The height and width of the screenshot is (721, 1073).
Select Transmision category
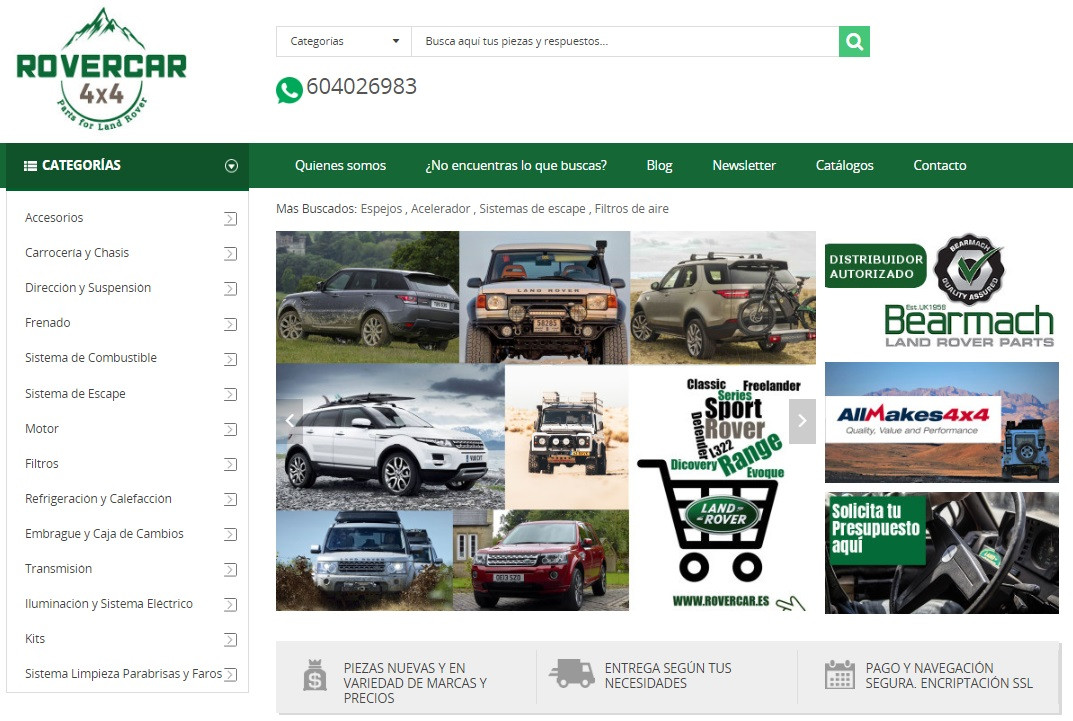[58, 568]
